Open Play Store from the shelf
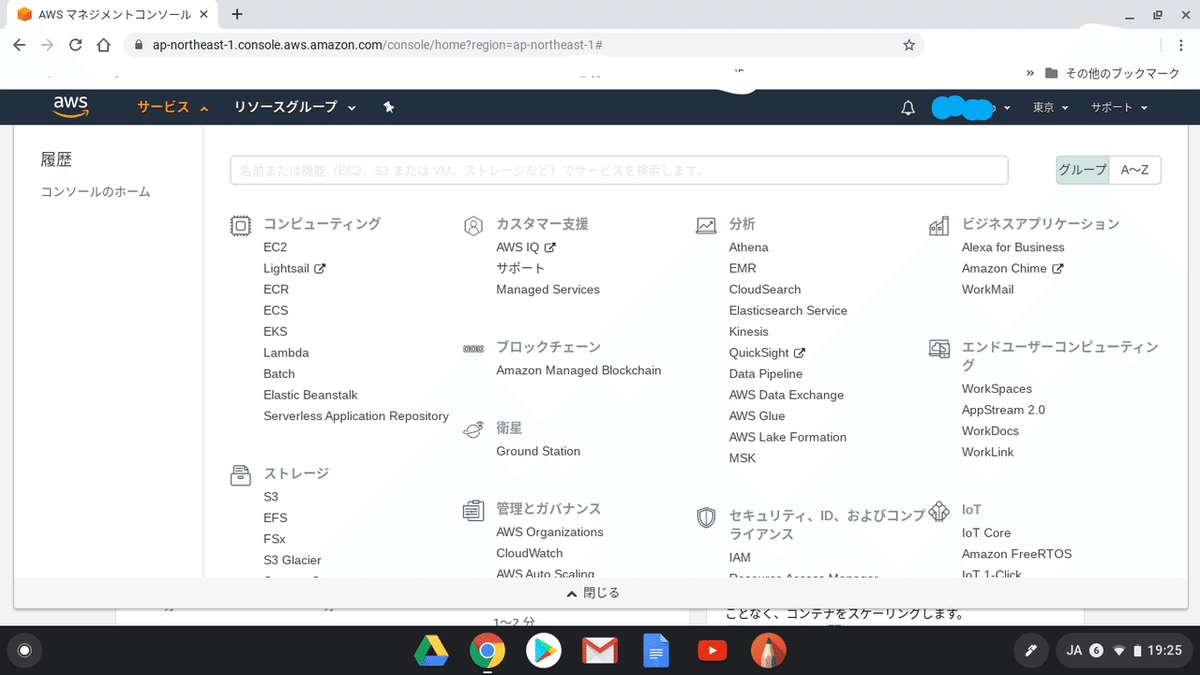1200x675 pixels. [543, 651]
